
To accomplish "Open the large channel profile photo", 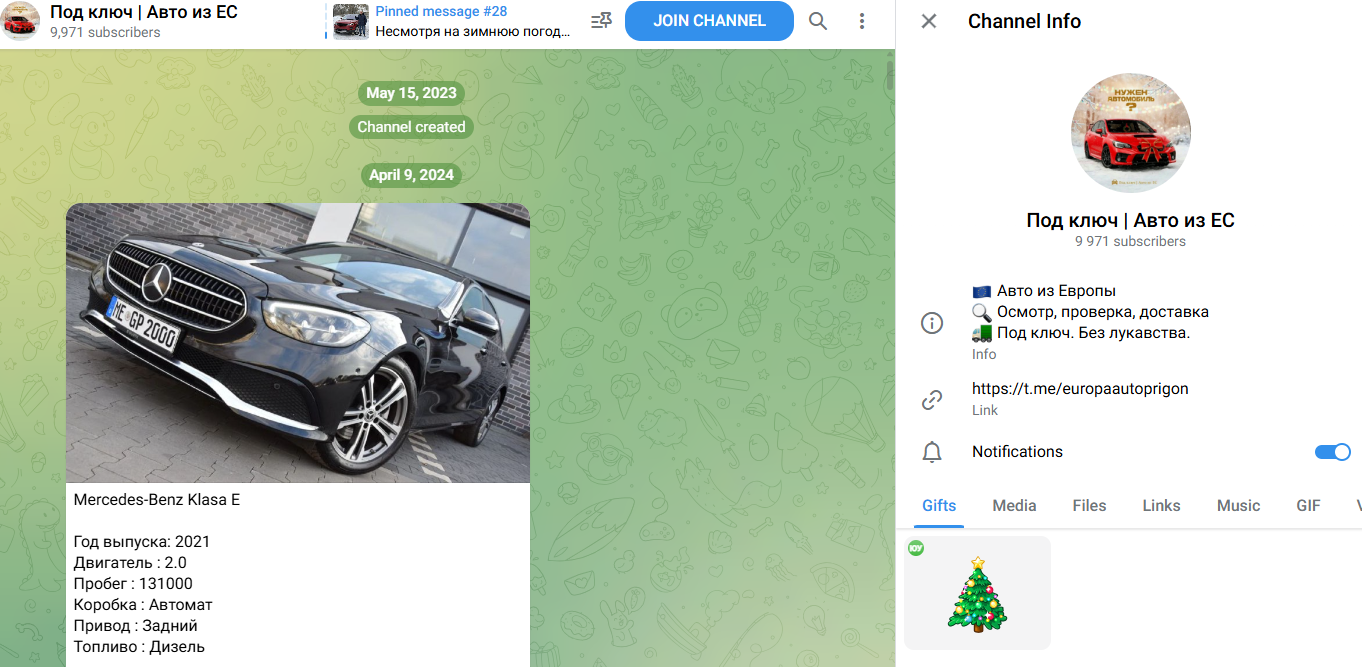I will click(1130, 133).
